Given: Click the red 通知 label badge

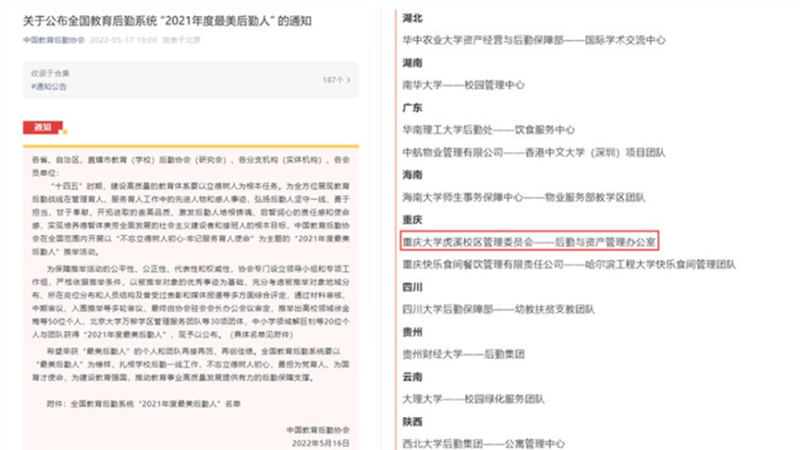Looking at the screenshot, I should point(43,127).
